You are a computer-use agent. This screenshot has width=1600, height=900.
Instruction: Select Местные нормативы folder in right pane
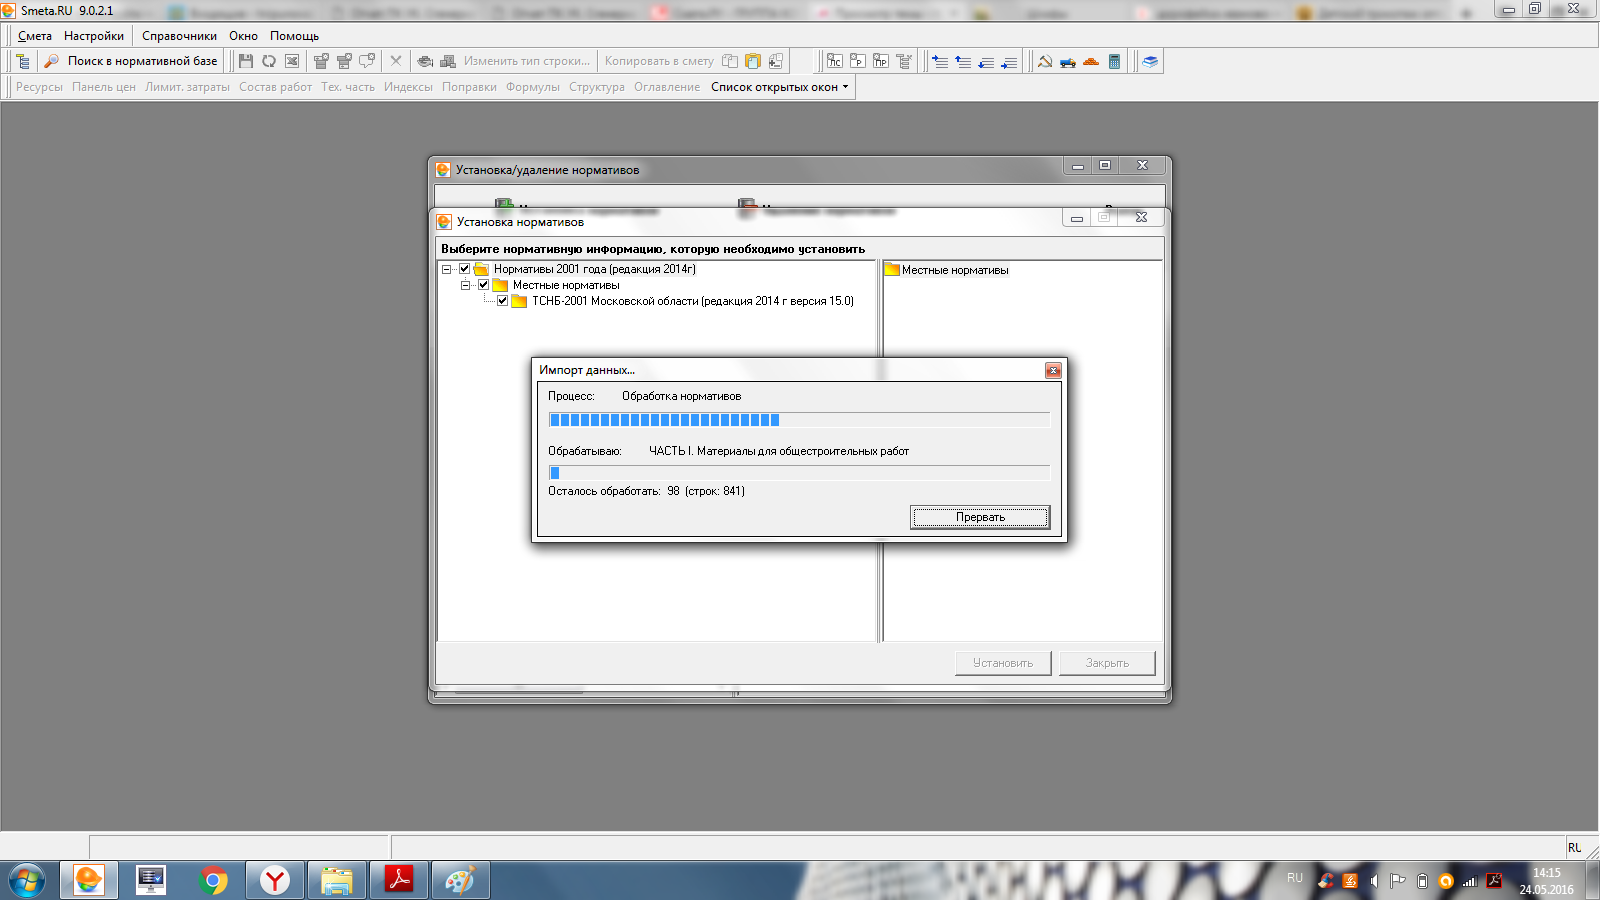click(x=954, y=270)
